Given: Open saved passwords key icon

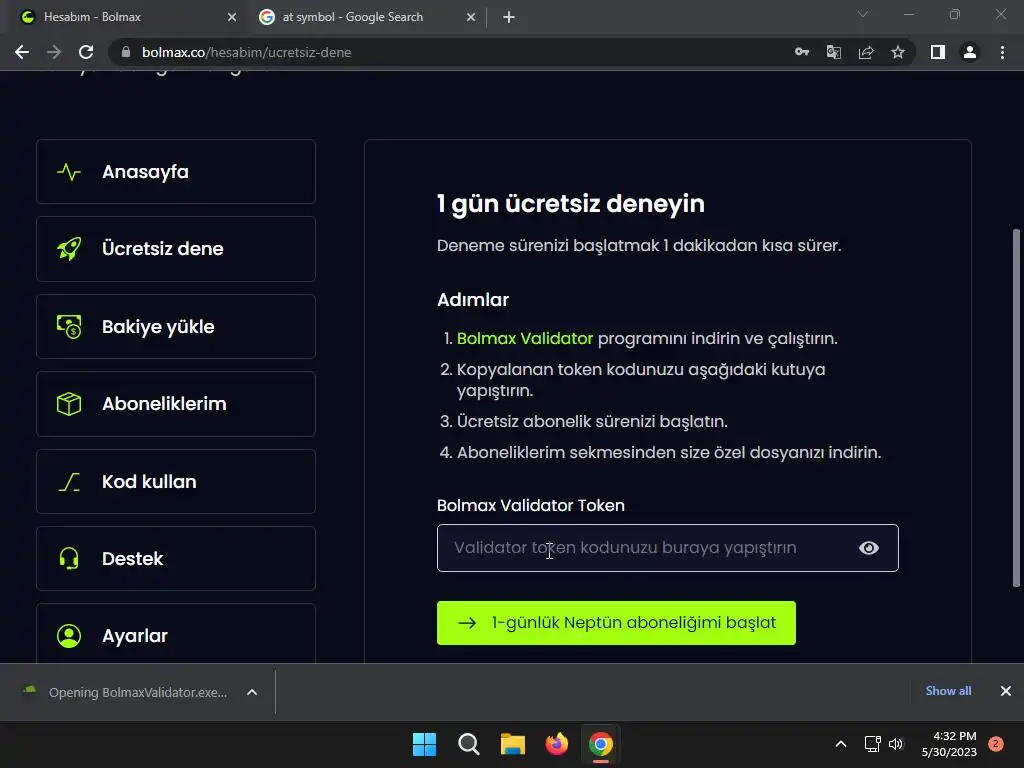Looking at the screenshot, I should [x=802, y=52].
